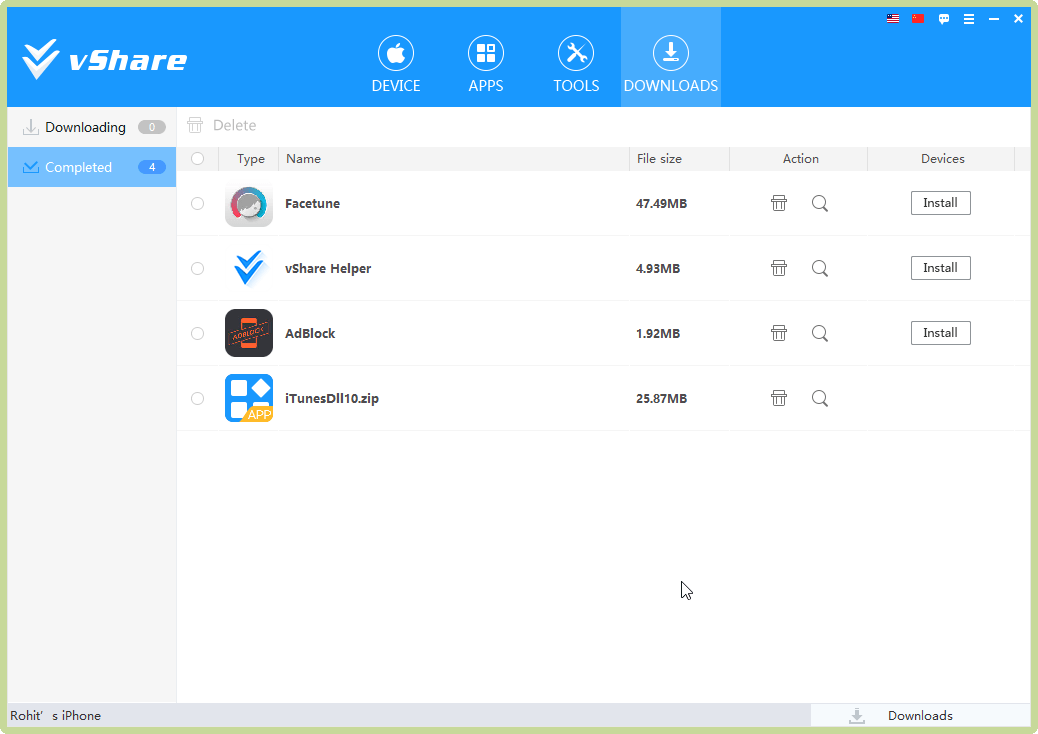Click the 47.49MB file size value
1038x734 pixels.
pos(661,203)
